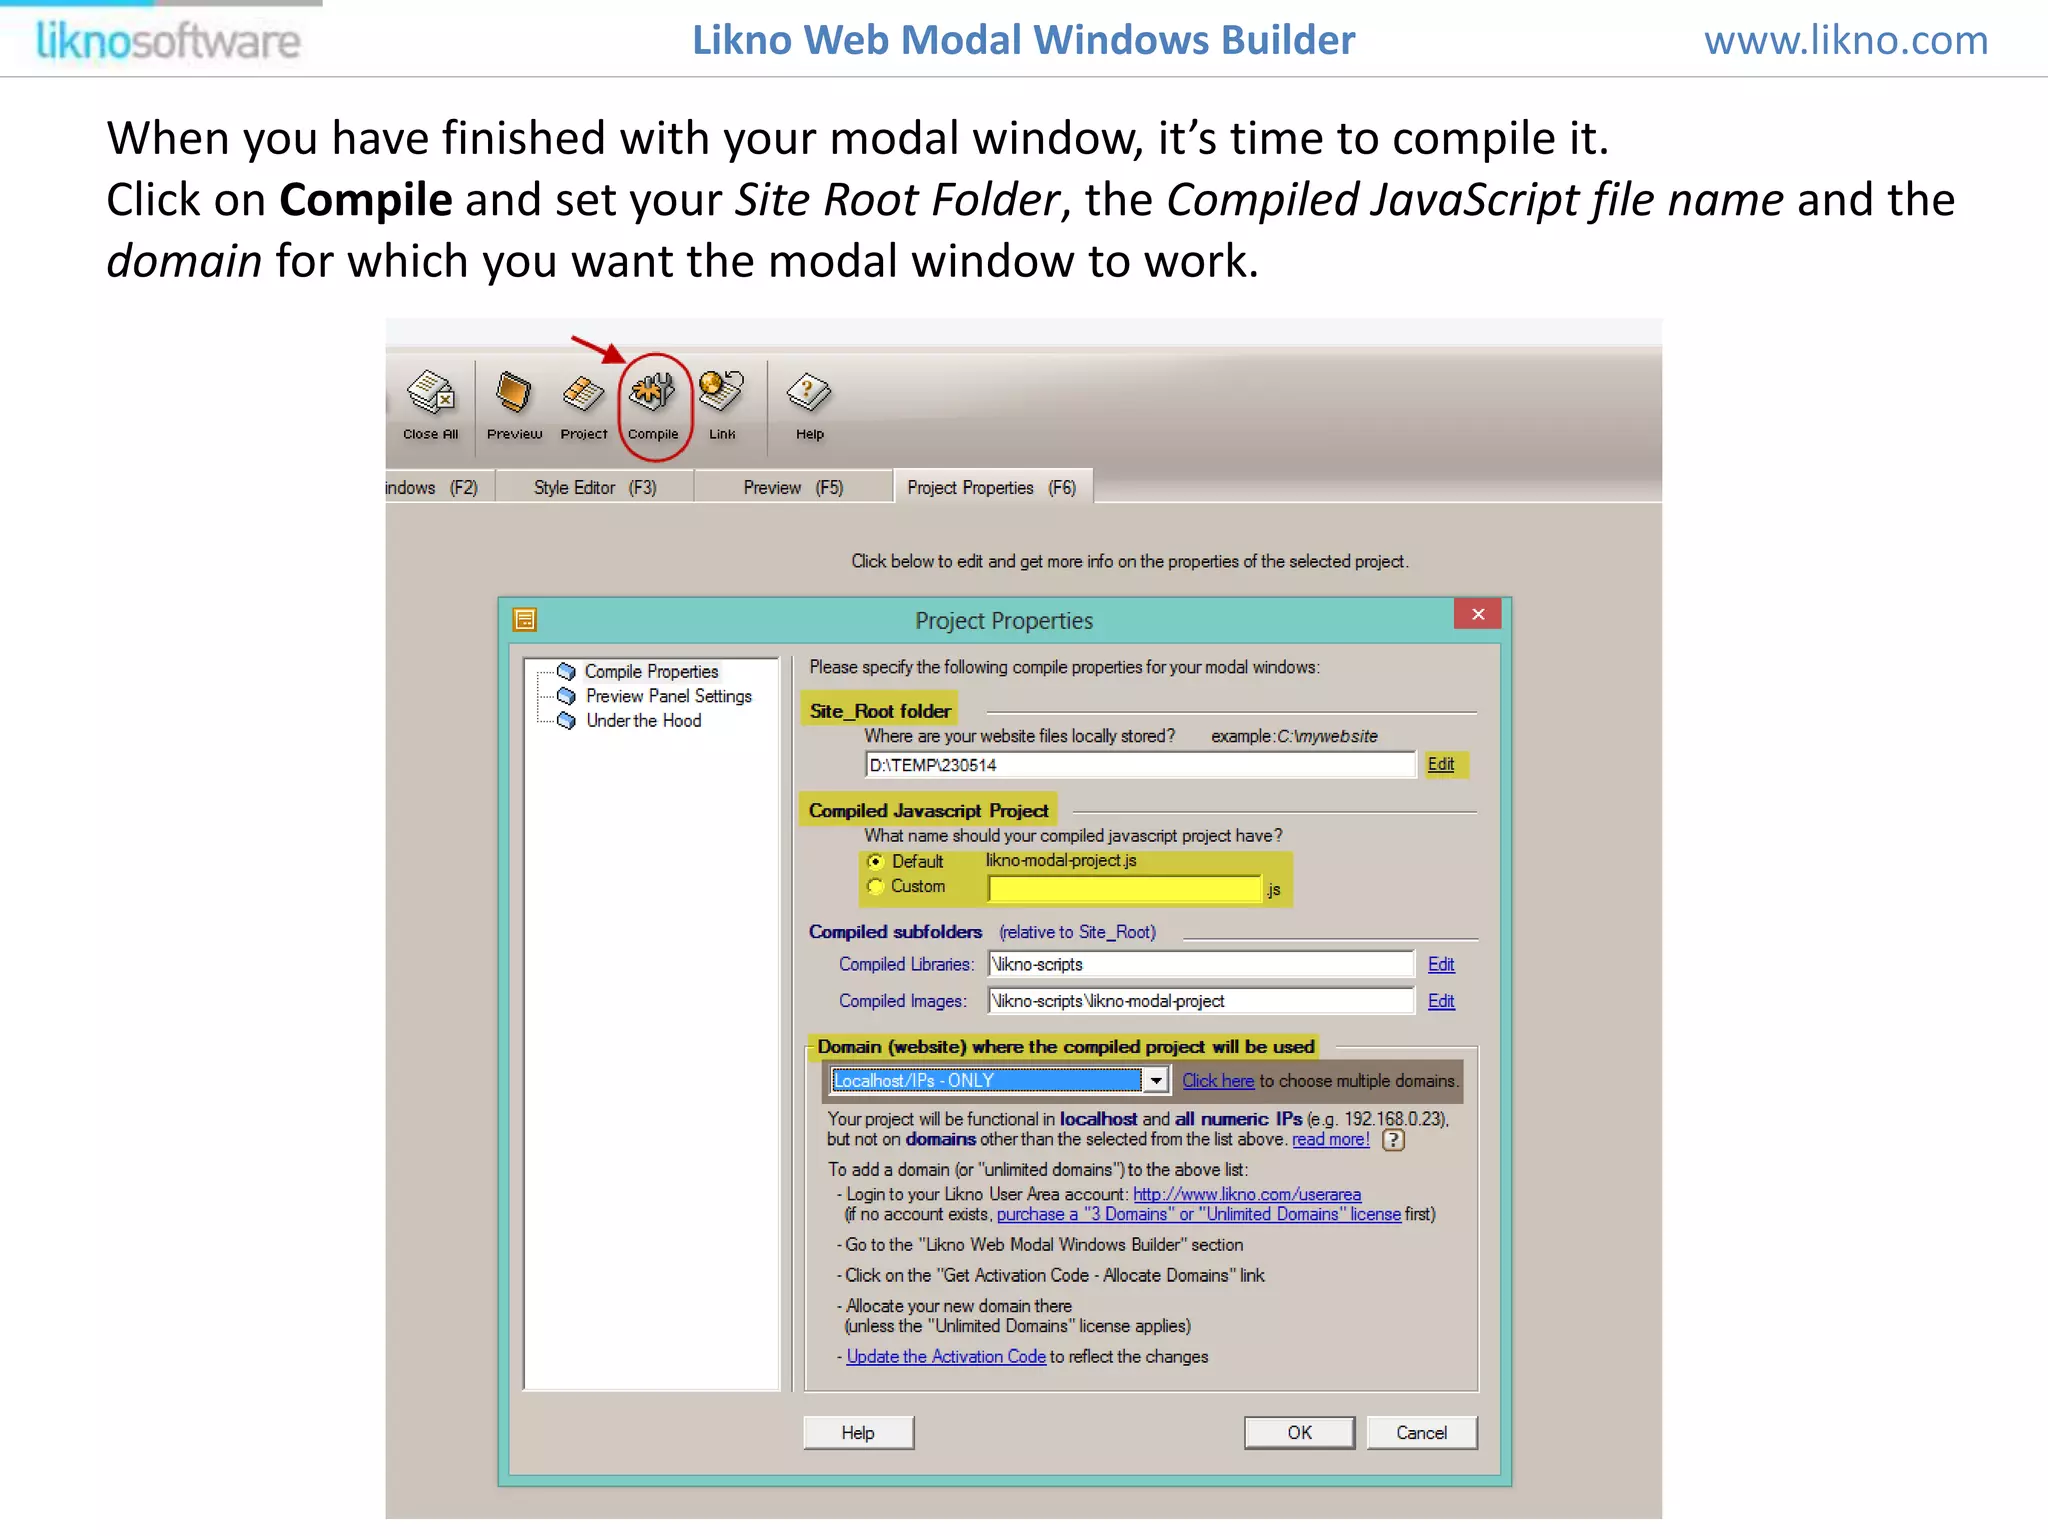Click the Project toolbar icon
The height and width of the screenshot is (1536, 2048).
[x=583, y=404]
